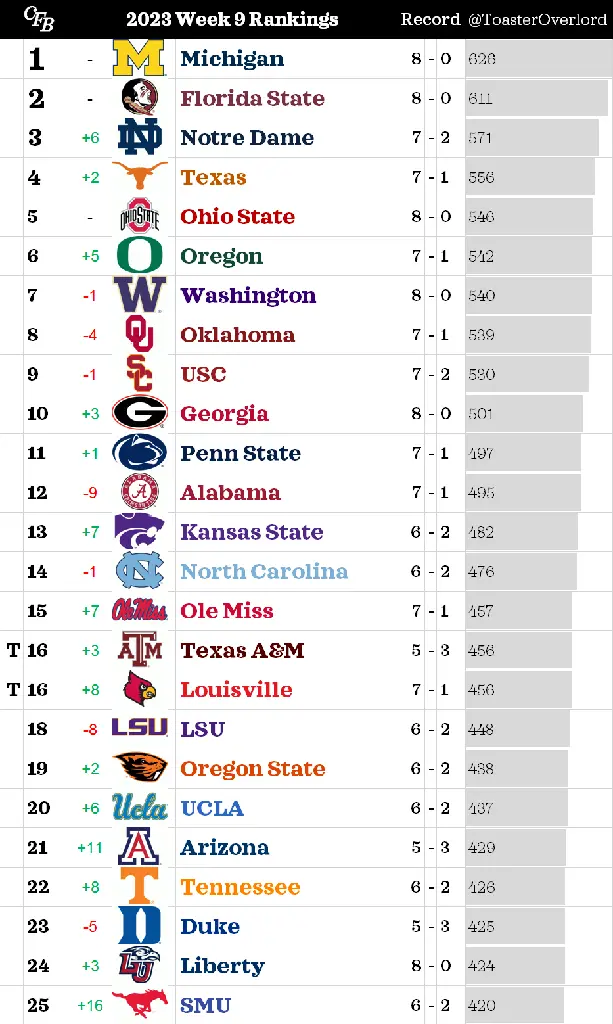Click the Georgia G logo
Screen dimensions: 613x1024
point(140,413)
